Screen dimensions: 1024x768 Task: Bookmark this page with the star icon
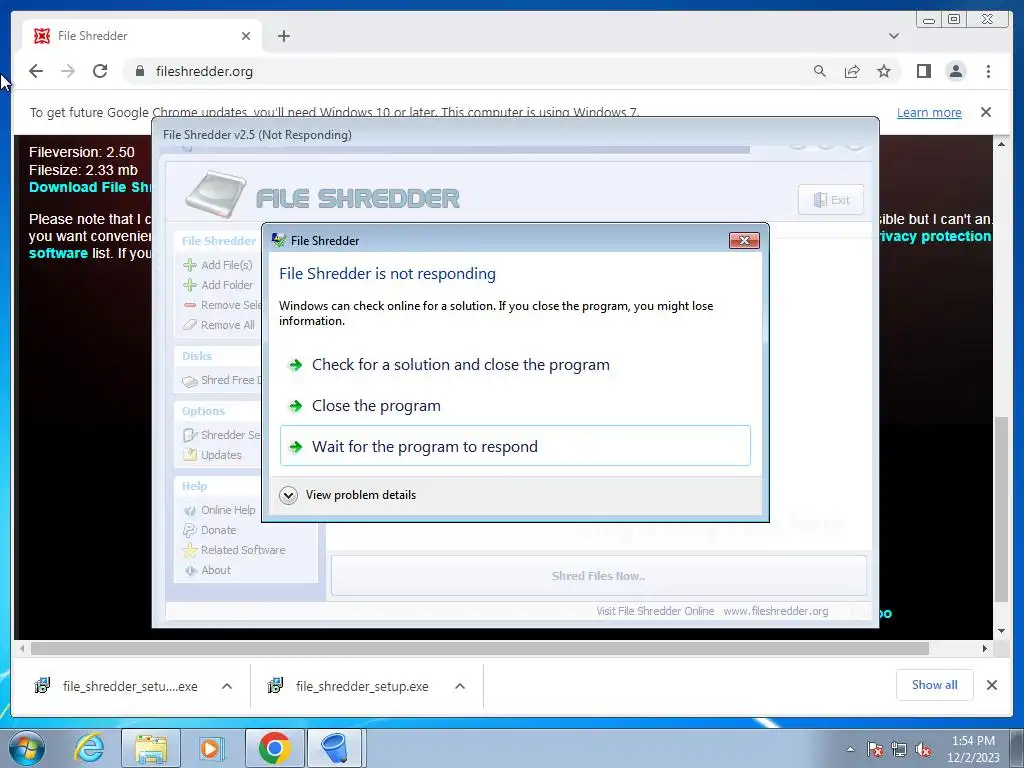tap(884, 71)
